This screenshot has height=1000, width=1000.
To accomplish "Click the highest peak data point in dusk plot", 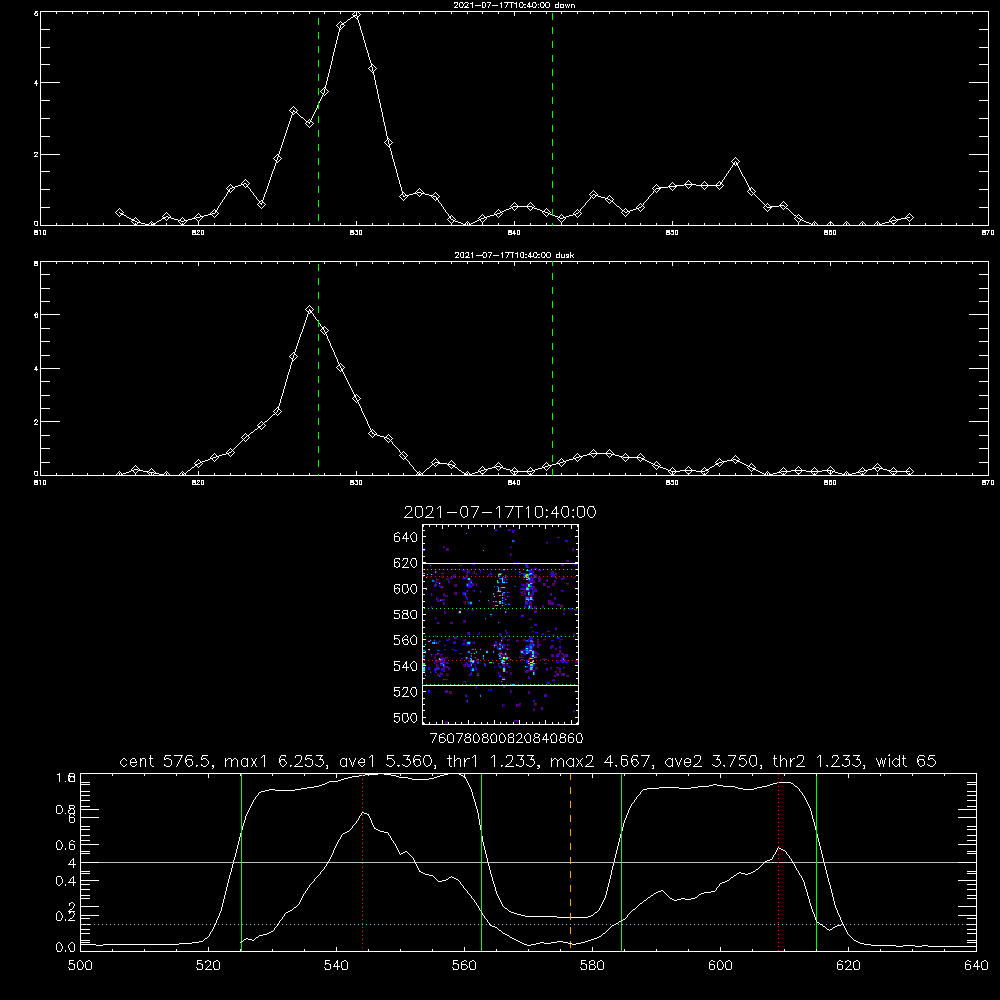I will click(309, 309).
